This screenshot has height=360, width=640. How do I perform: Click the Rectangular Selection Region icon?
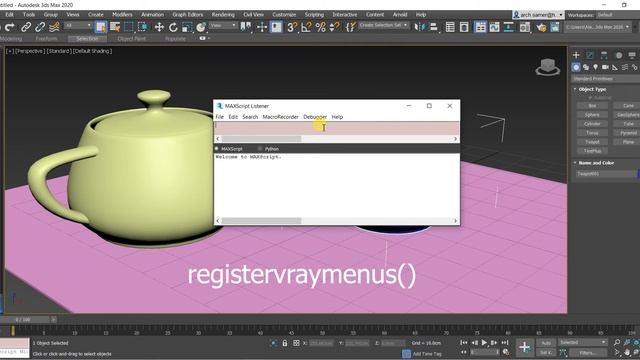(129, 27)
